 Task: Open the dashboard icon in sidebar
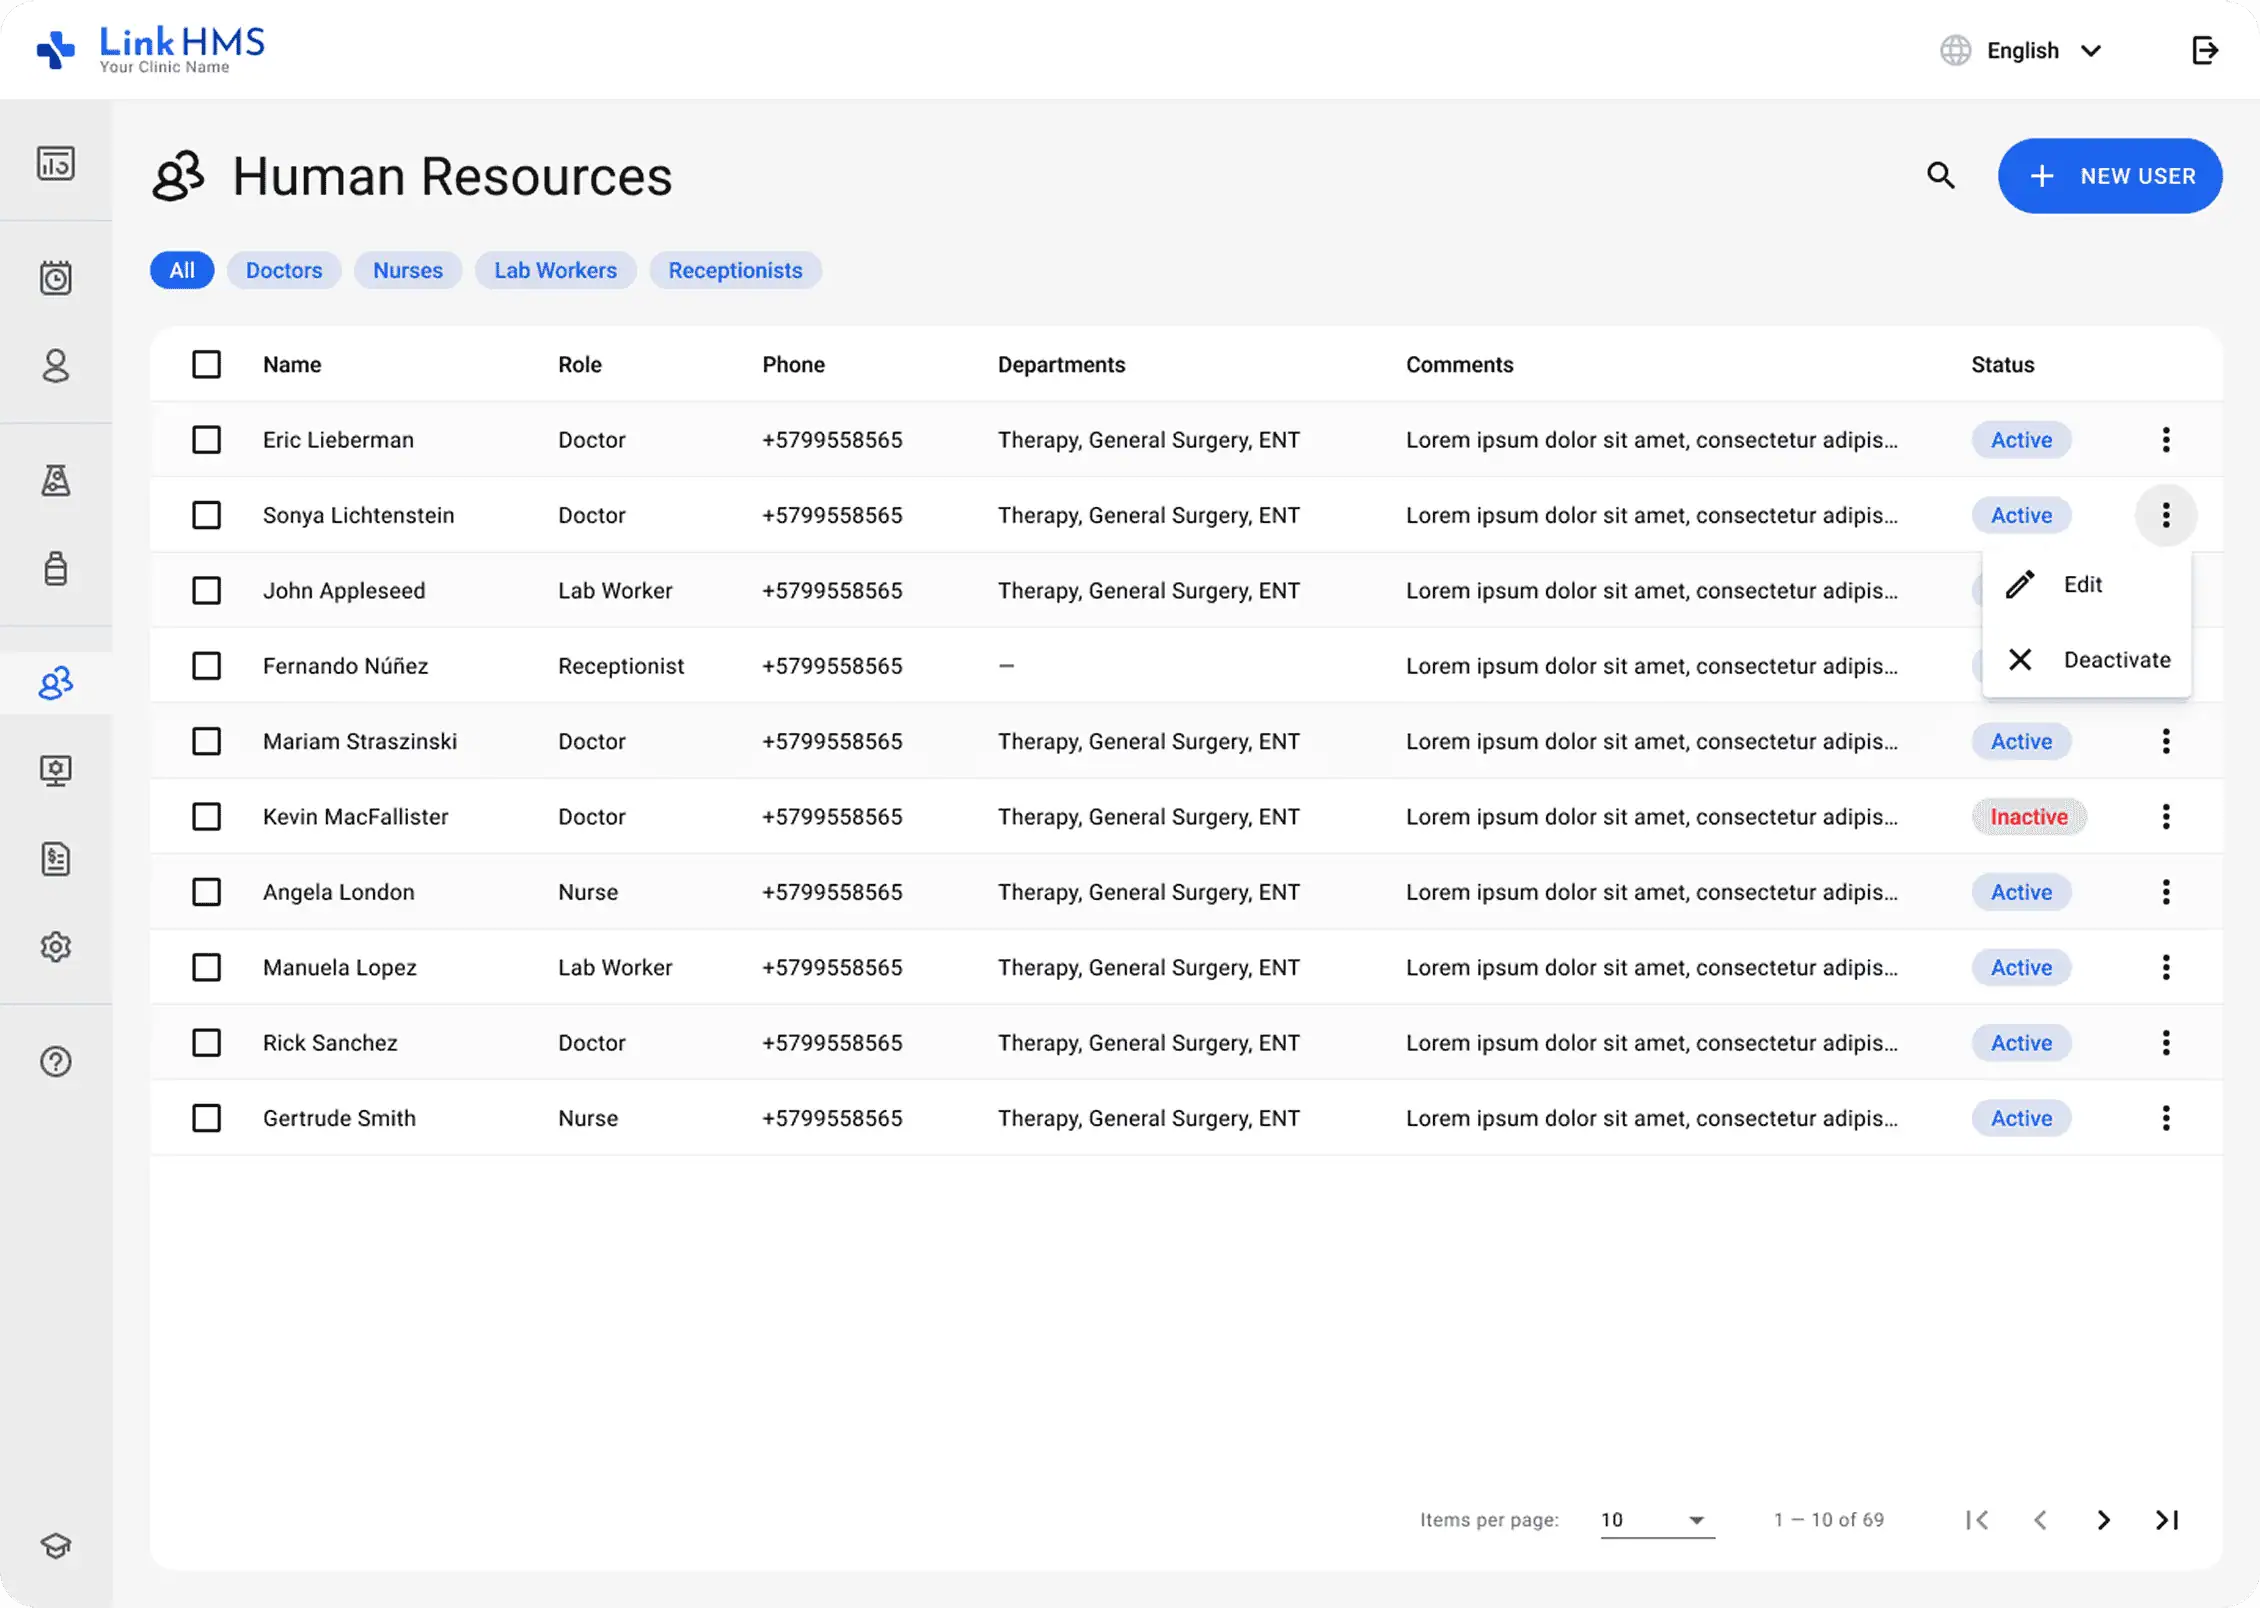click(56, 163)
